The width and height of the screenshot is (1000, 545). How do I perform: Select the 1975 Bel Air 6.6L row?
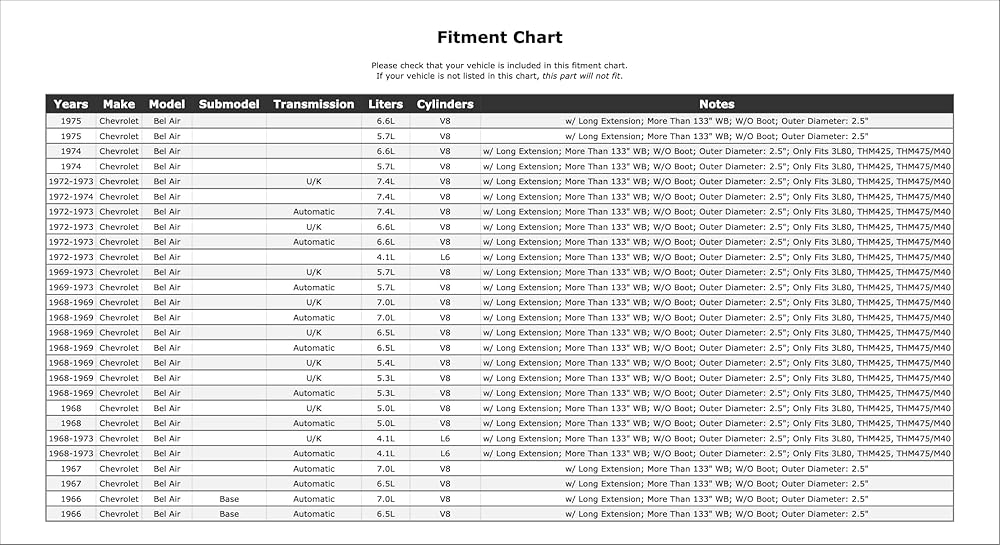(499, 120)
